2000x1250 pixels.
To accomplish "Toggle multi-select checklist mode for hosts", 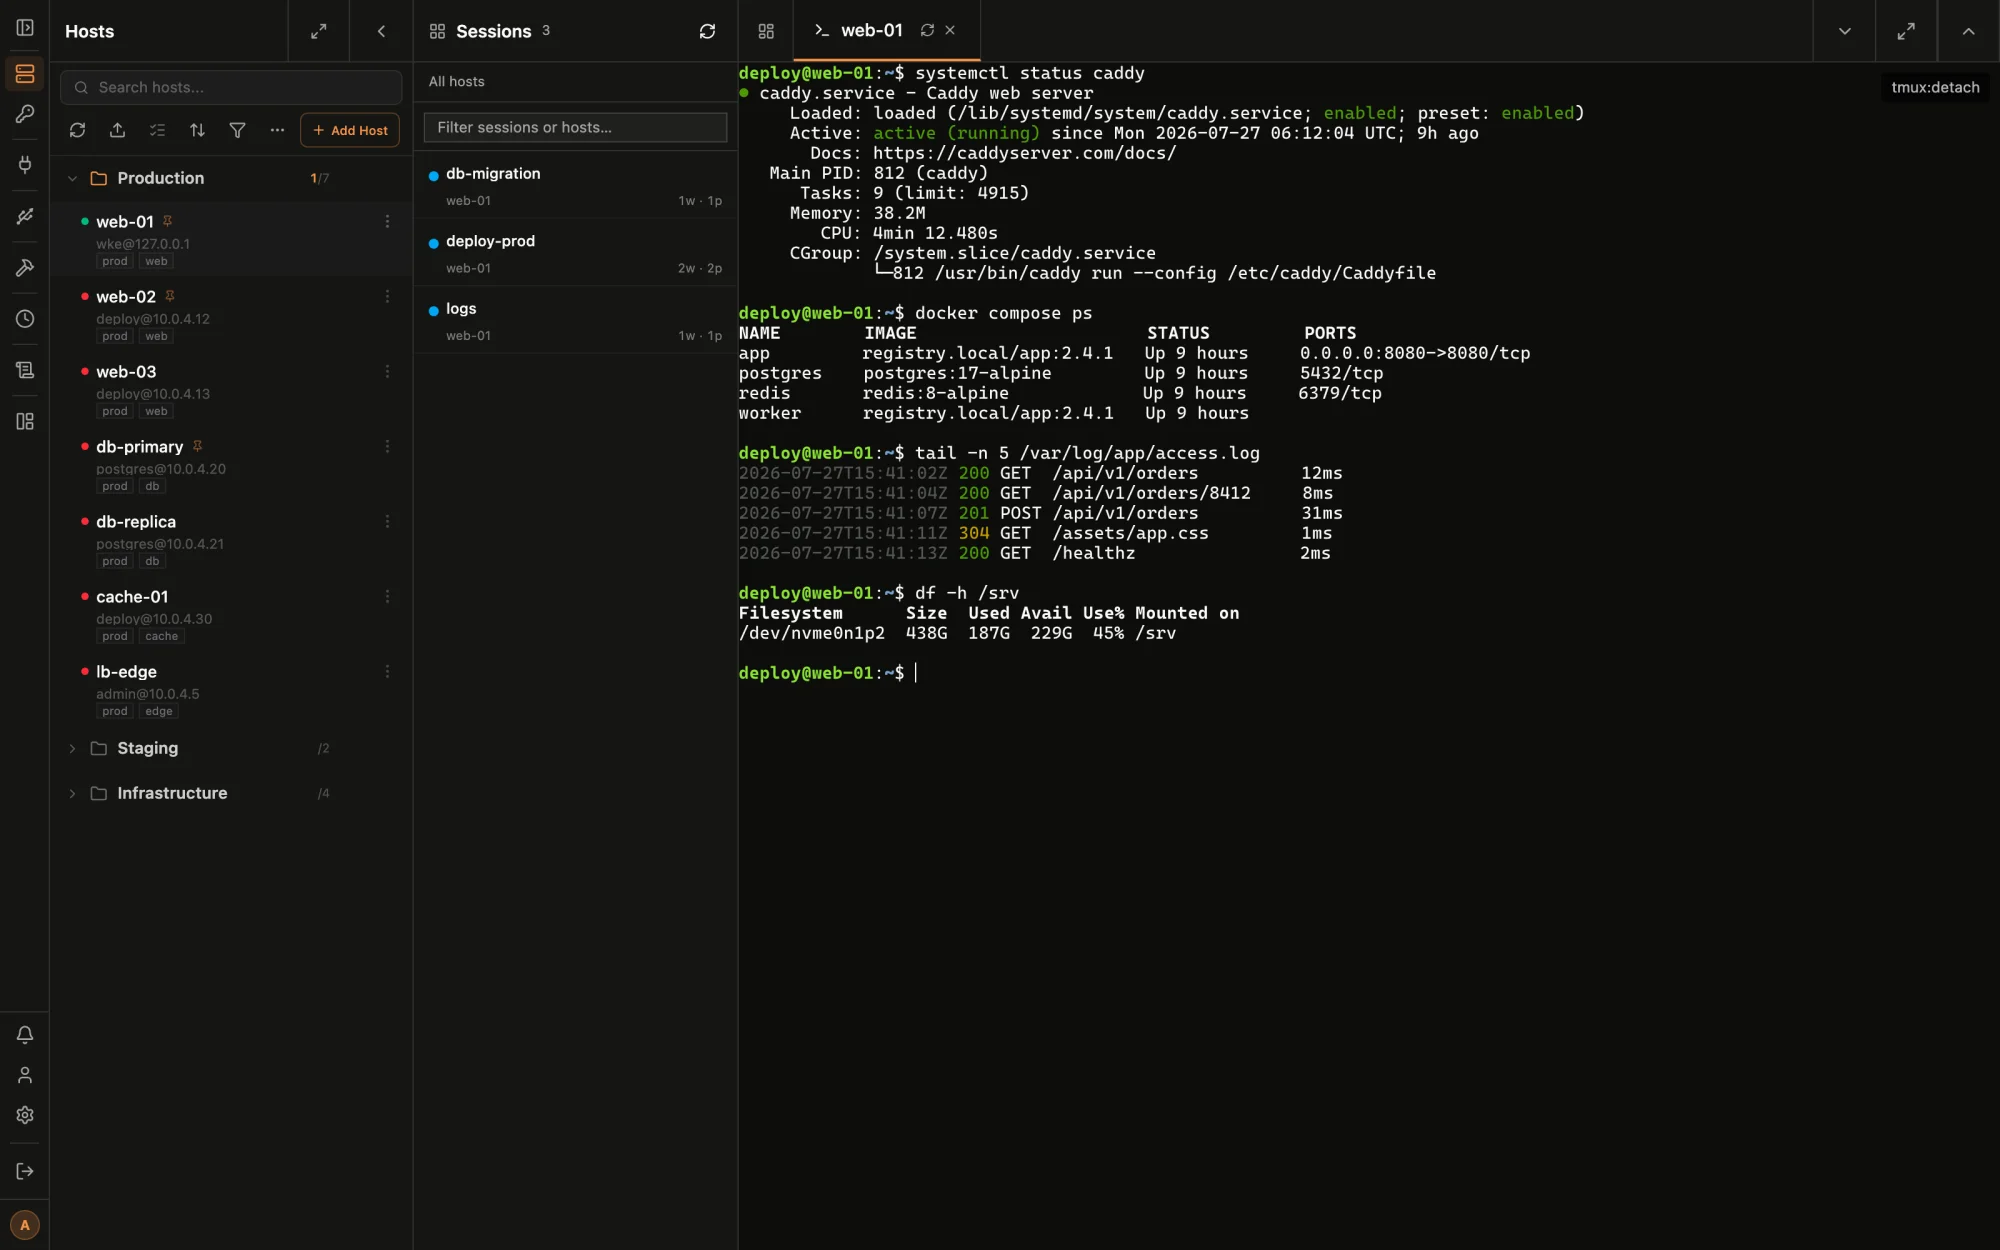I will (x=157, y=130).
